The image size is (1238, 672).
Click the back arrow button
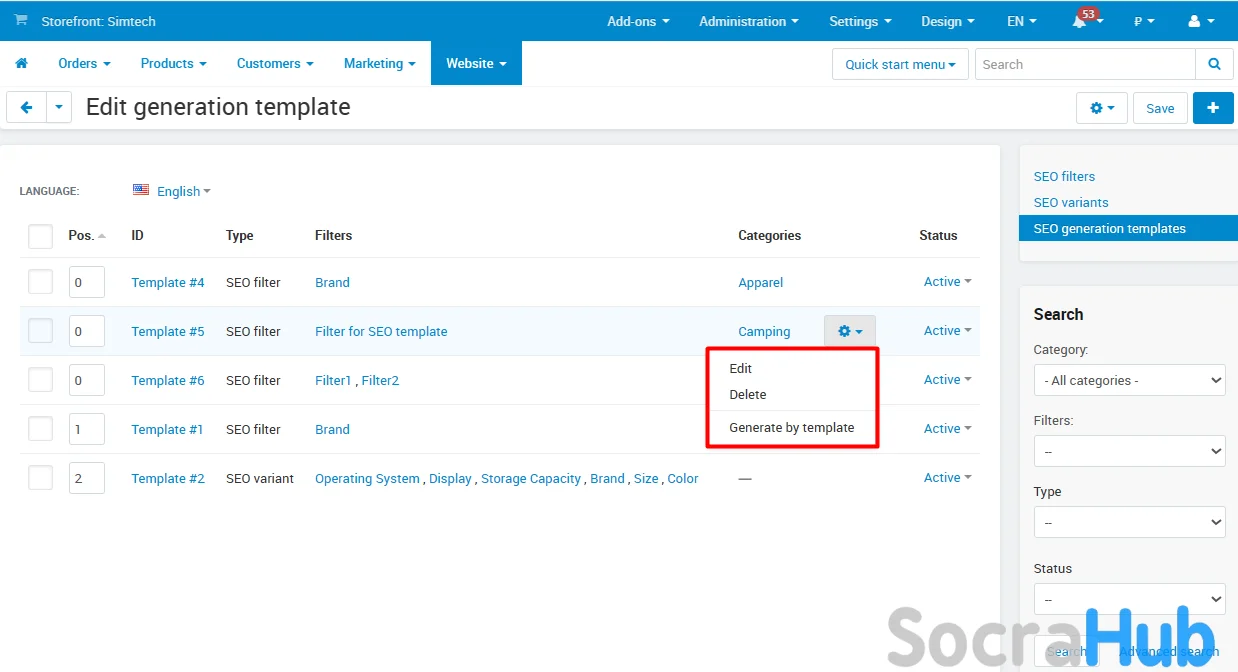[x=26, y=108]
